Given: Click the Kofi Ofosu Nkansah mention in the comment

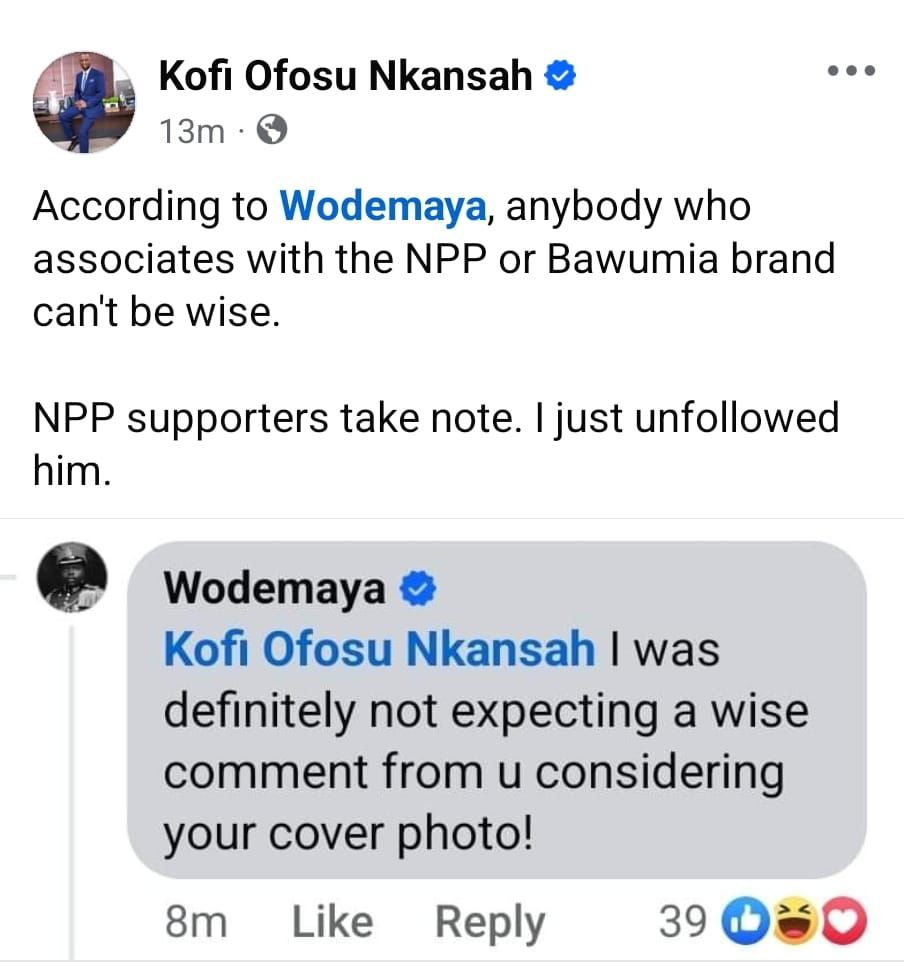Looking at the screenshot, I should (x=380, y=650).
